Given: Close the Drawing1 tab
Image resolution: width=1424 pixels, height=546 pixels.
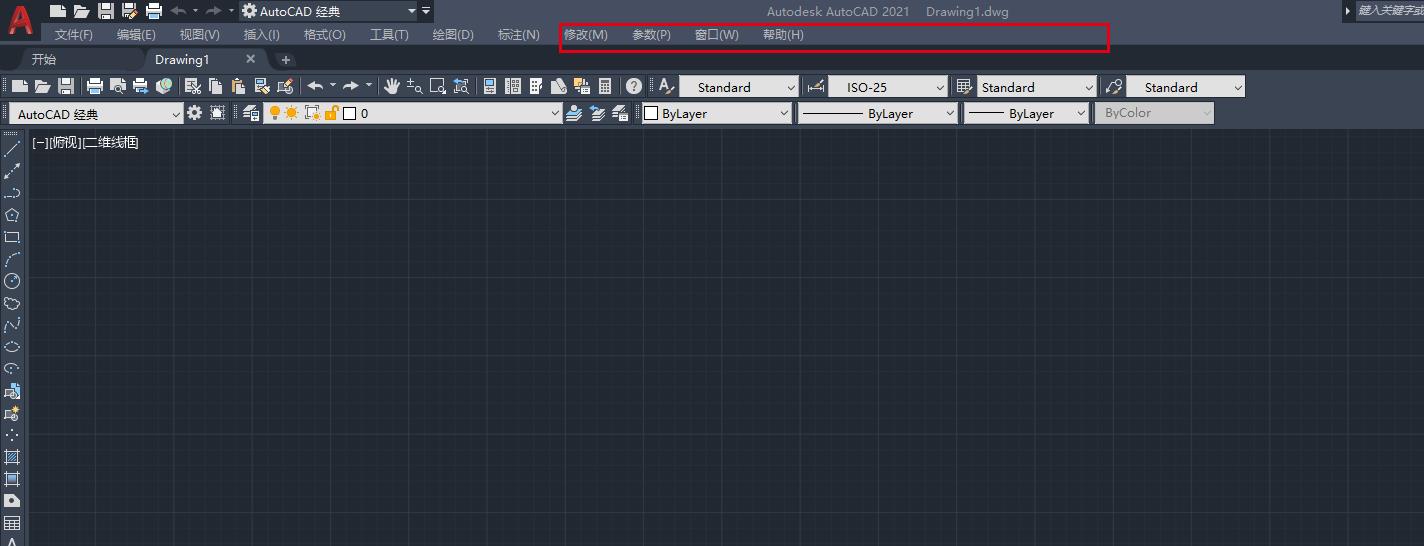Looking at the screenshot, I should point(251,59).
